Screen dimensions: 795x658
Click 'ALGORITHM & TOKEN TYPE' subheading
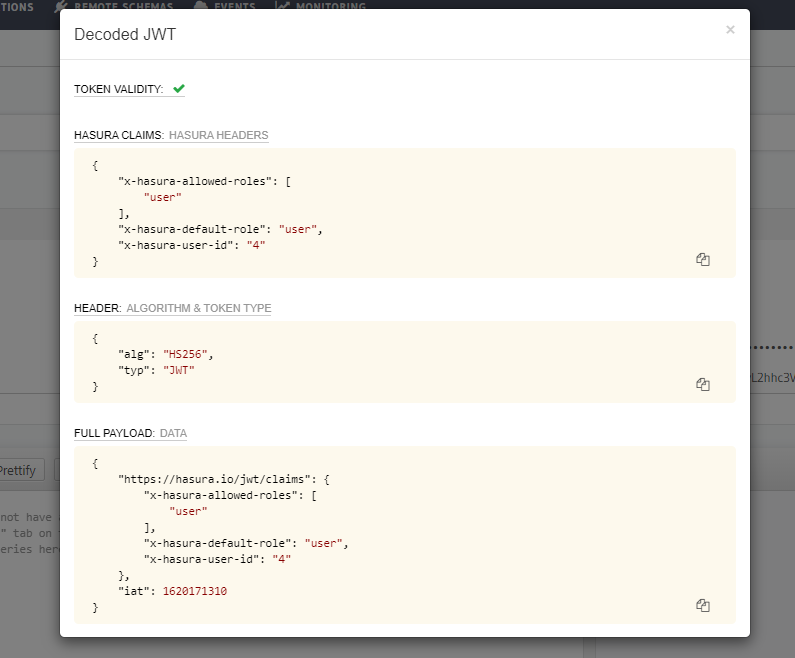(199, 308)
